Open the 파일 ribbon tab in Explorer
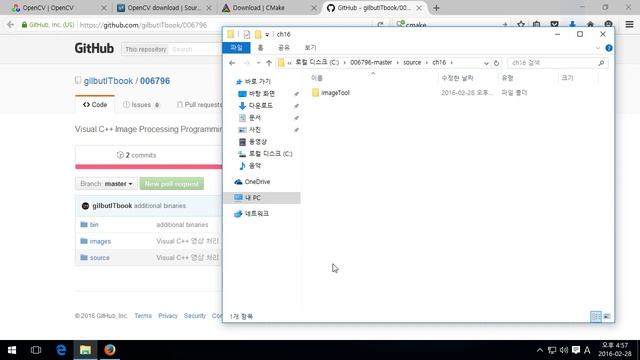The image size is (640, 360). click(x=236, y=48)
